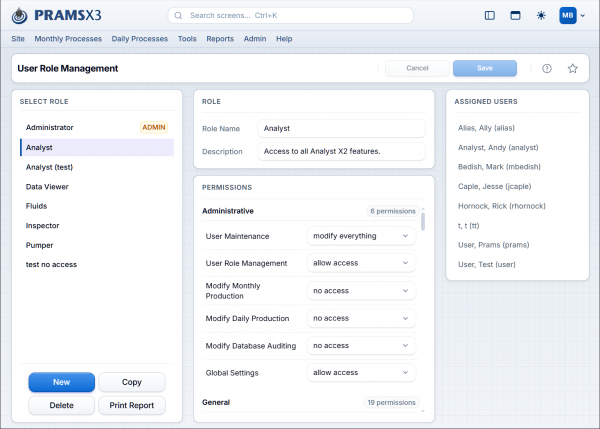The width and height of the screenshot is (600, 429).
Task: Open the Tools menu
Action: 187,39
